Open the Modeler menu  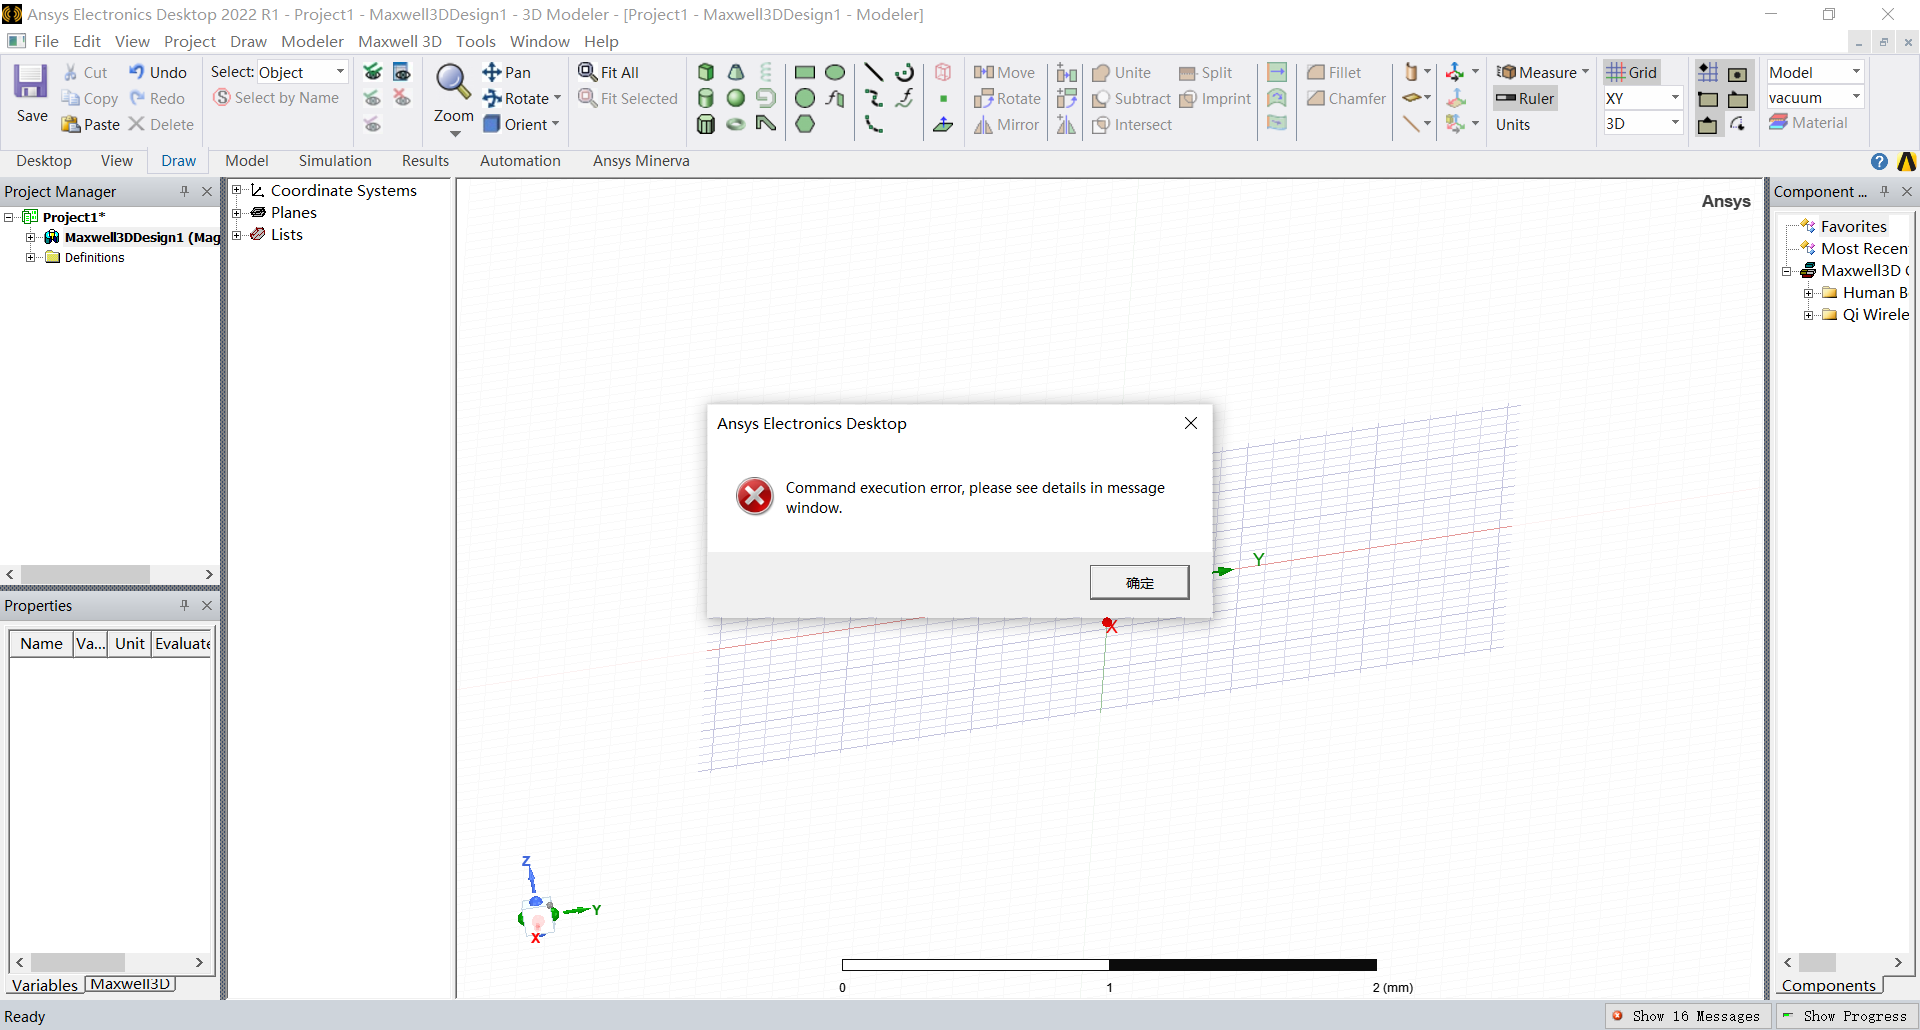coord(312,41)
